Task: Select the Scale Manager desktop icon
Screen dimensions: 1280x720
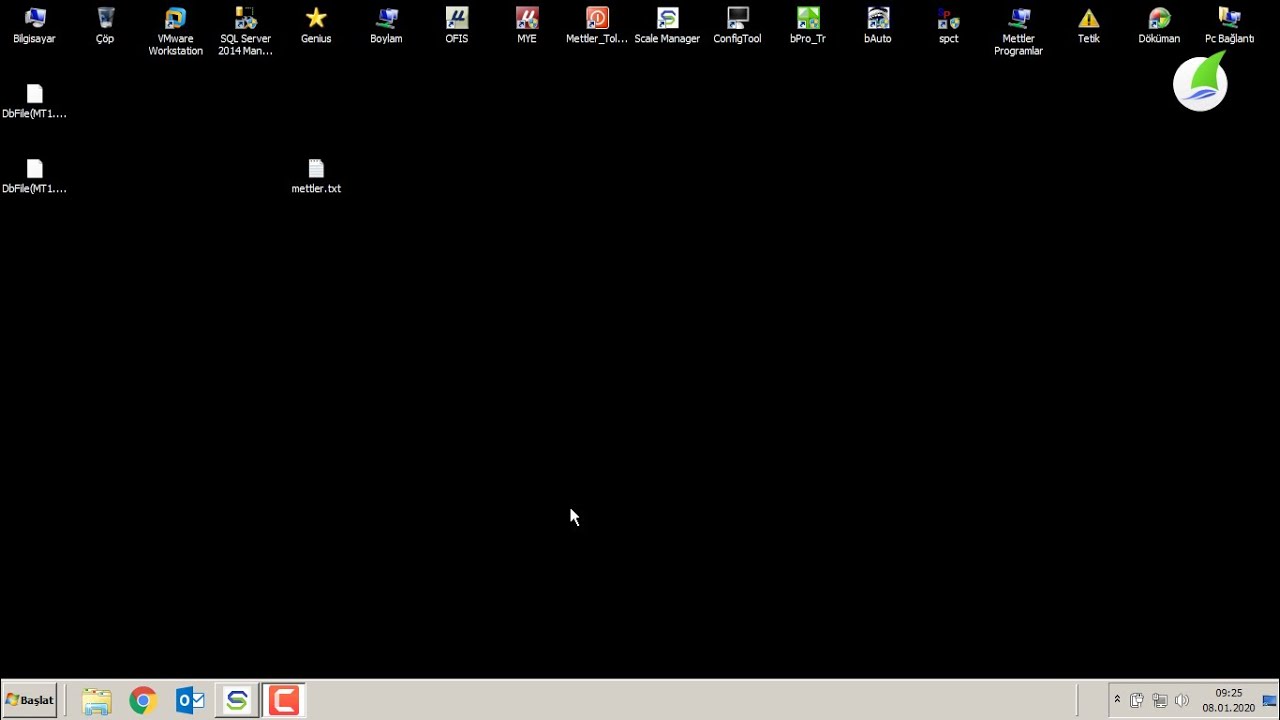Action: pyautogui.click(x=667, y=26)
